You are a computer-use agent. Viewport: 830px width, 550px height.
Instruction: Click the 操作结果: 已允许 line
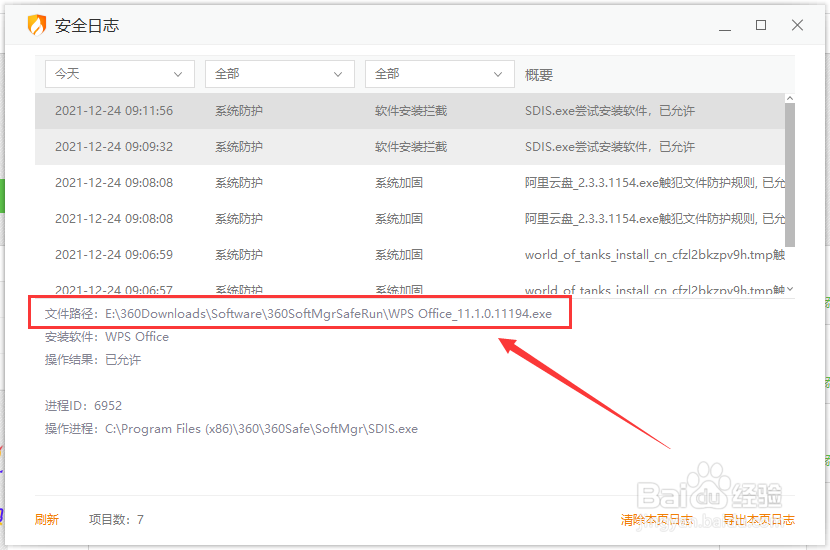93,360
